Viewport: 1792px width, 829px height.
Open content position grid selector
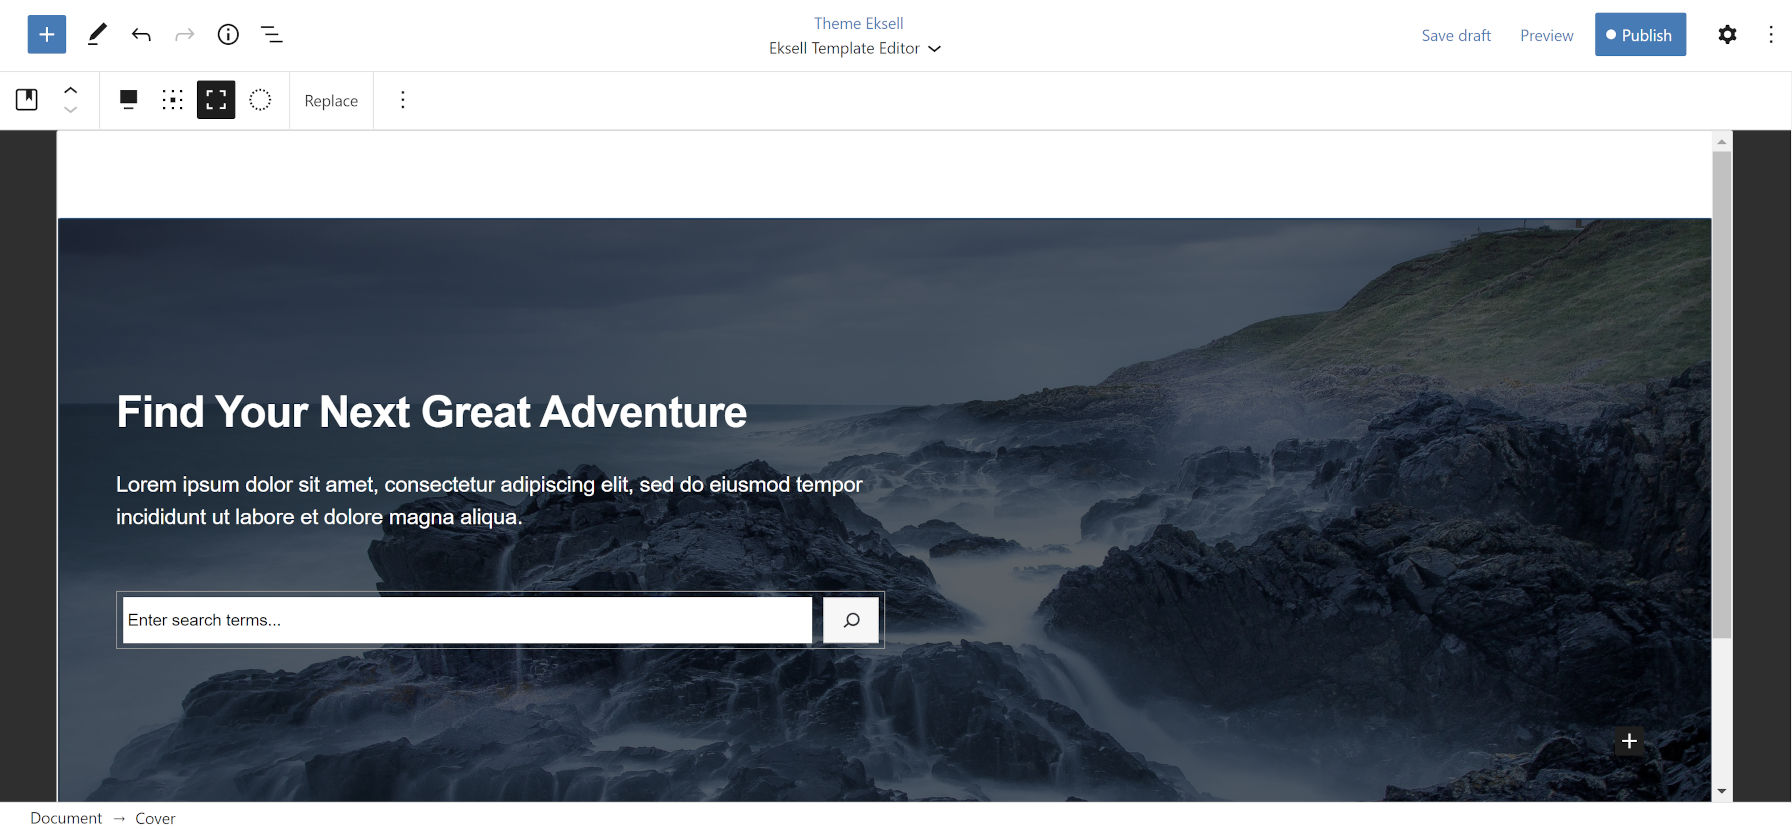point(172,100)
